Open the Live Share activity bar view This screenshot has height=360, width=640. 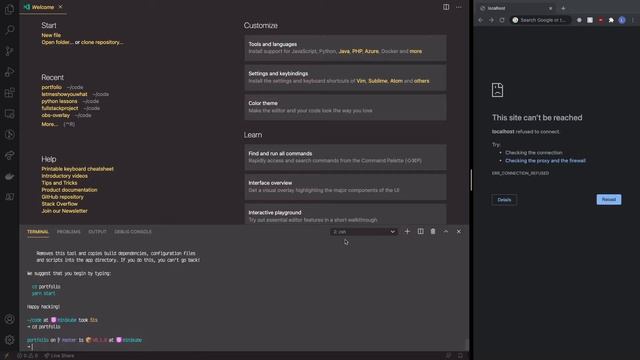[9, 155]
